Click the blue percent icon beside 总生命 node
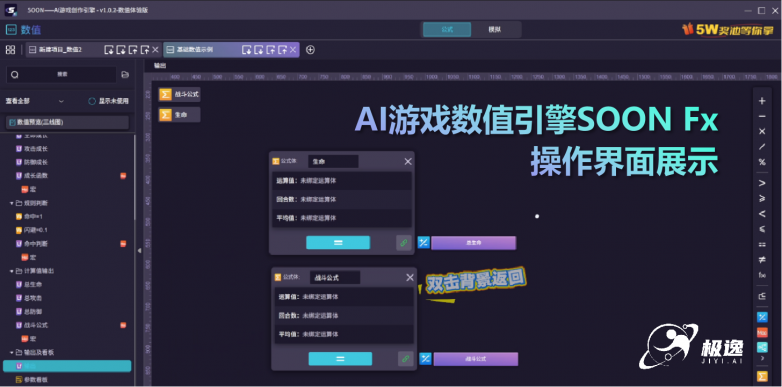This screenshot has height=387, width=782. click(x=423, y=243)
